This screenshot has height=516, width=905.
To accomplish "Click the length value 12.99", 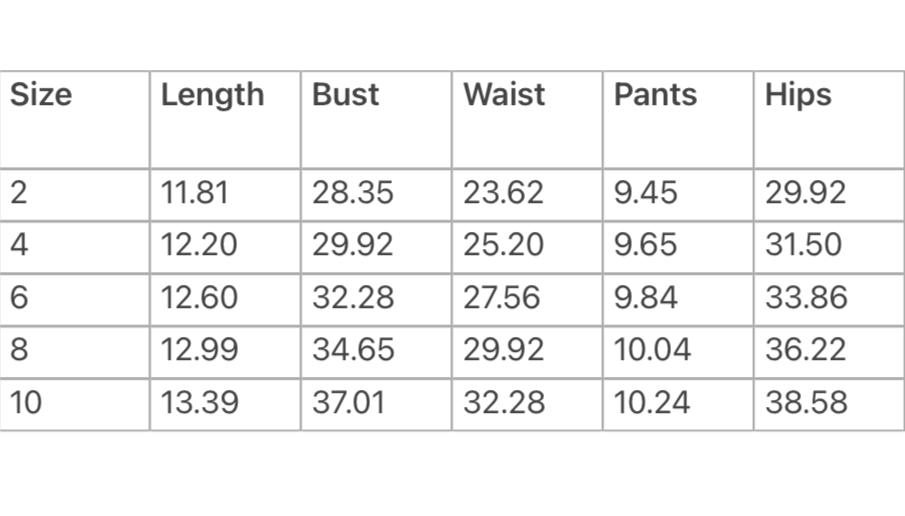I will click(x=199, y=349).
